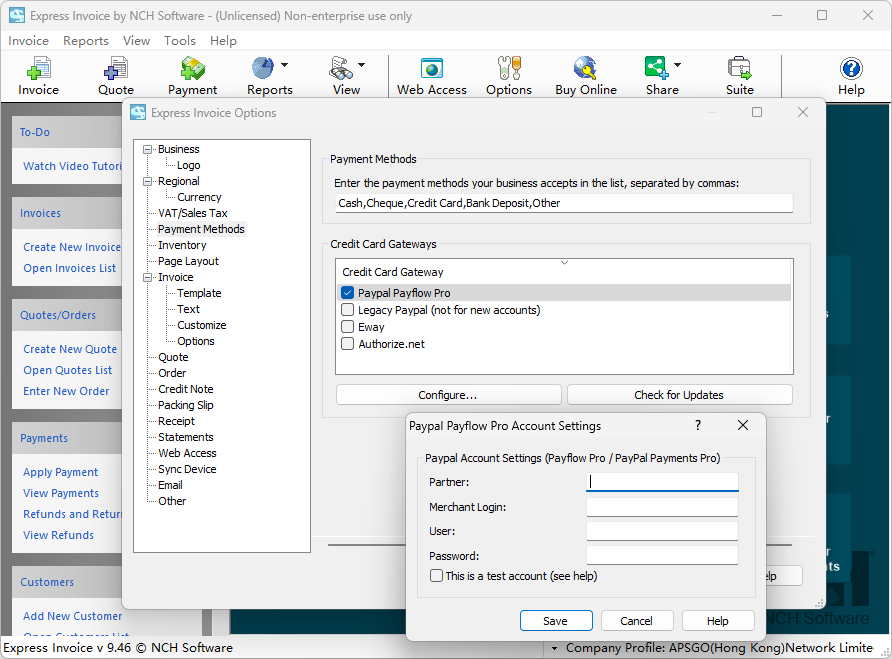892x659 pixels.
Task: Click the Save button
Action: tap(556, 620)
